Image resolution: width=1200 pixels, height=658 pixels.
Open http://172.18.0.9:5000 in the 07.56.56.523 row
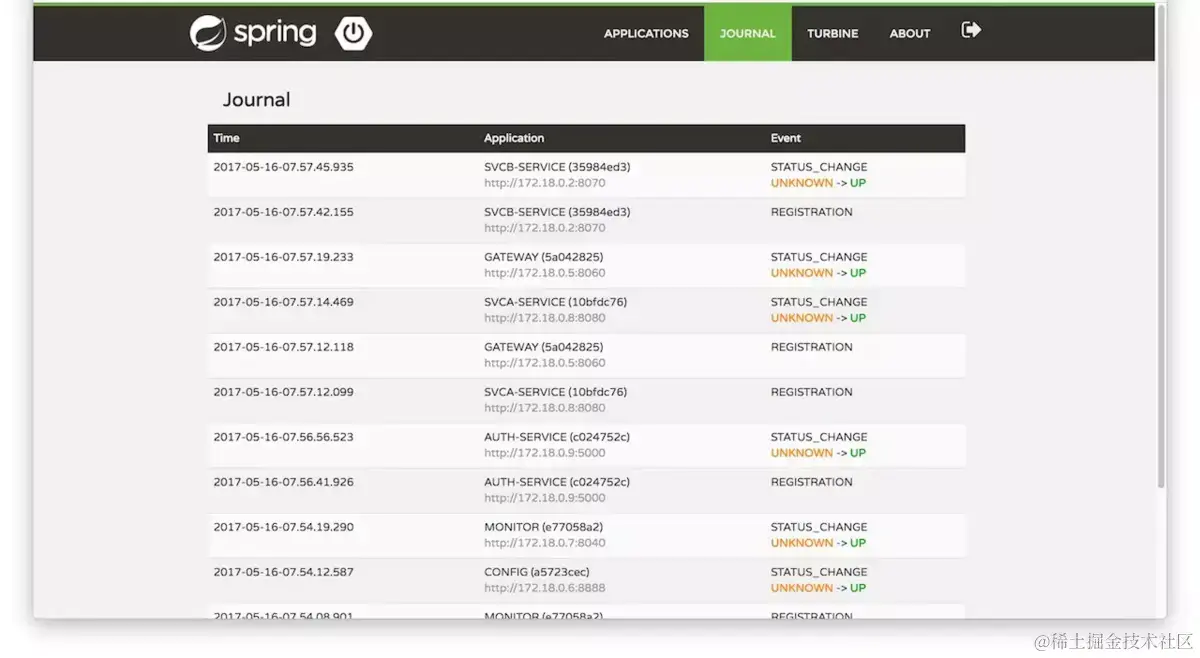pos(545,453)
